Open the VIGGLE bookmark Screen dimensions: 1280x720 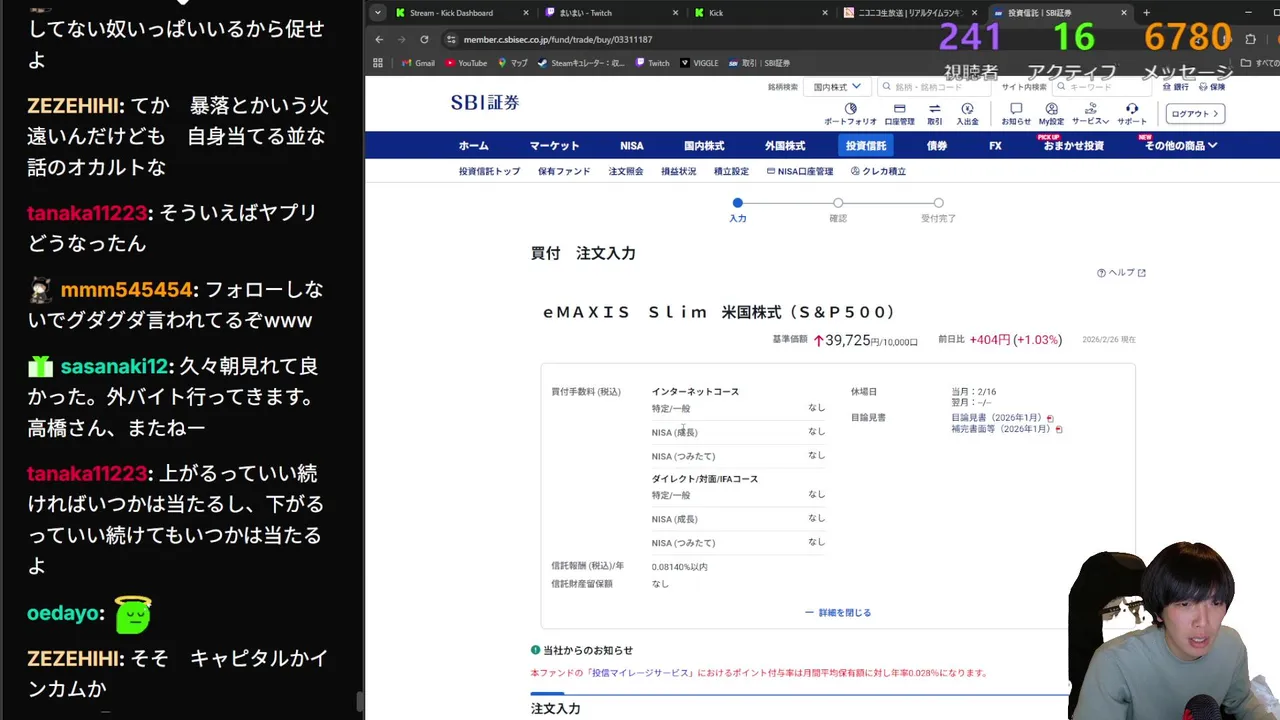(x=699, y=63)
